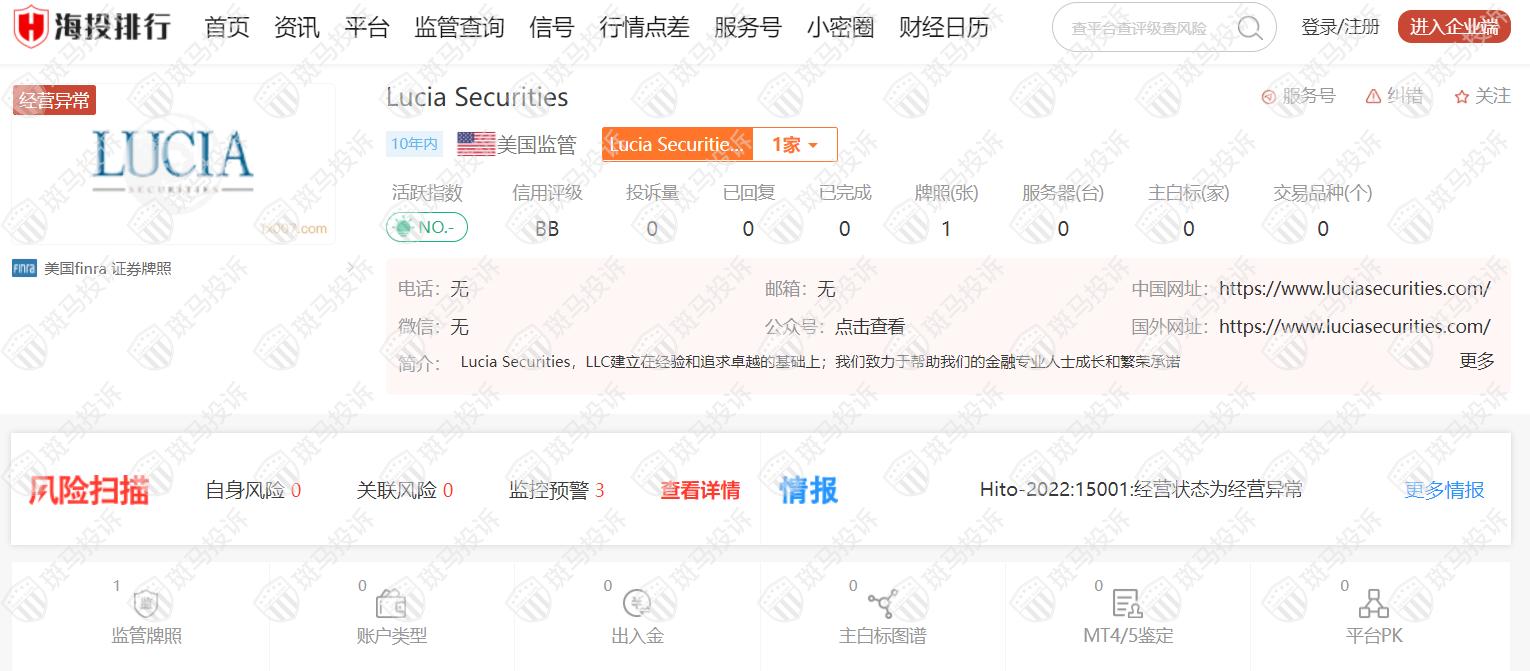1530x671 pixels.
Task: Click the 纠错 warning icon
Action: (x=1373, y=96)
